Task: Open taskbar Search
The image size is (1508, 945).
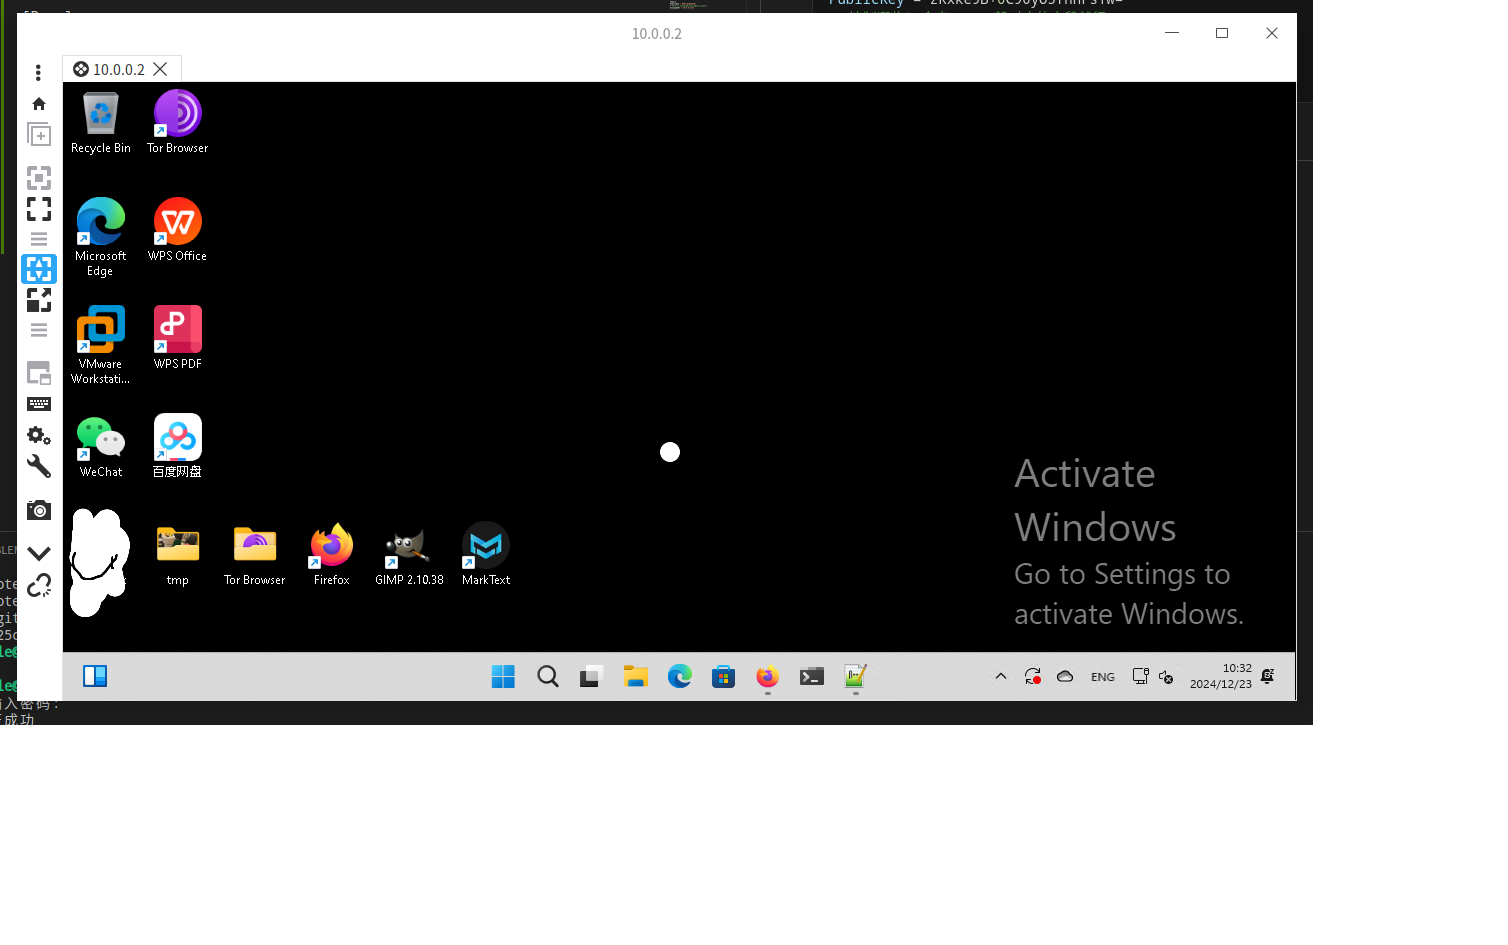Action: [548, 677]
